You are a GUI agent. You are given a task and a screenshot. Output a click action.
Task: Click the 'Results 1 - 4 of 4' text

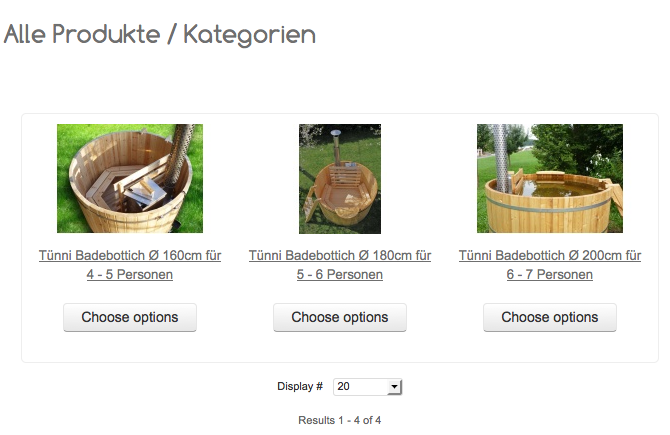click(x=340, y=420)
